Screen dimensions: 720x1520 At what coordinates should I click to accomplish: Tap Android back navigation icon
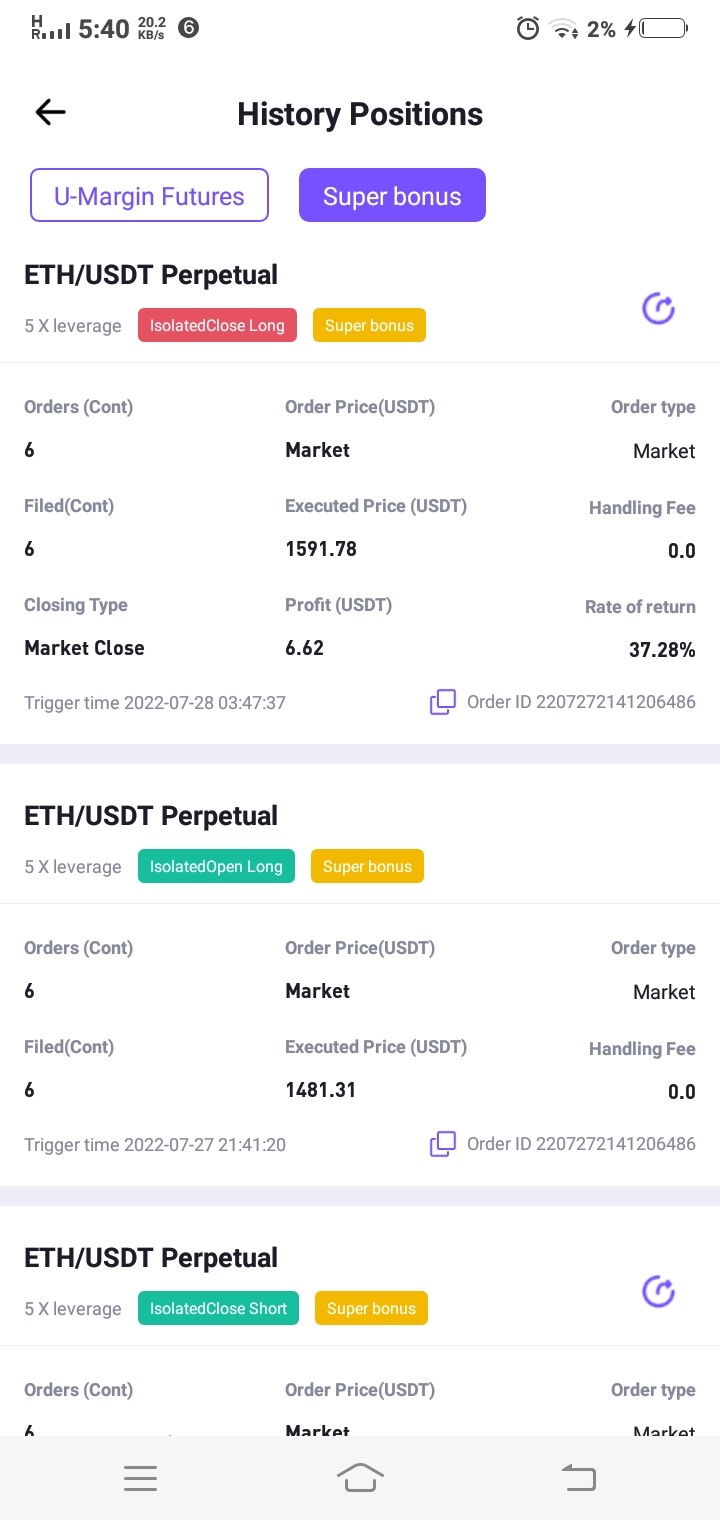[x=578, y=1478]
